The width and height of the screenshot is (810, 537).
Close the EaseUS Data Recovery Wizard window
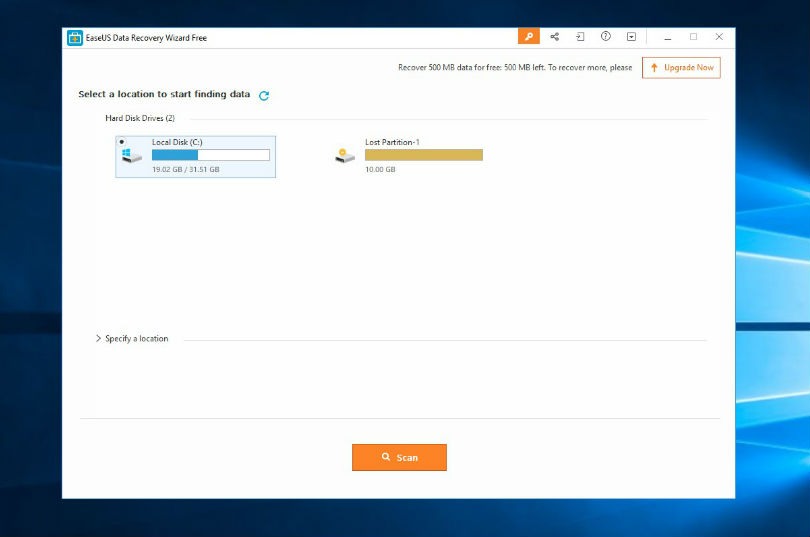(x=719, y=37)
